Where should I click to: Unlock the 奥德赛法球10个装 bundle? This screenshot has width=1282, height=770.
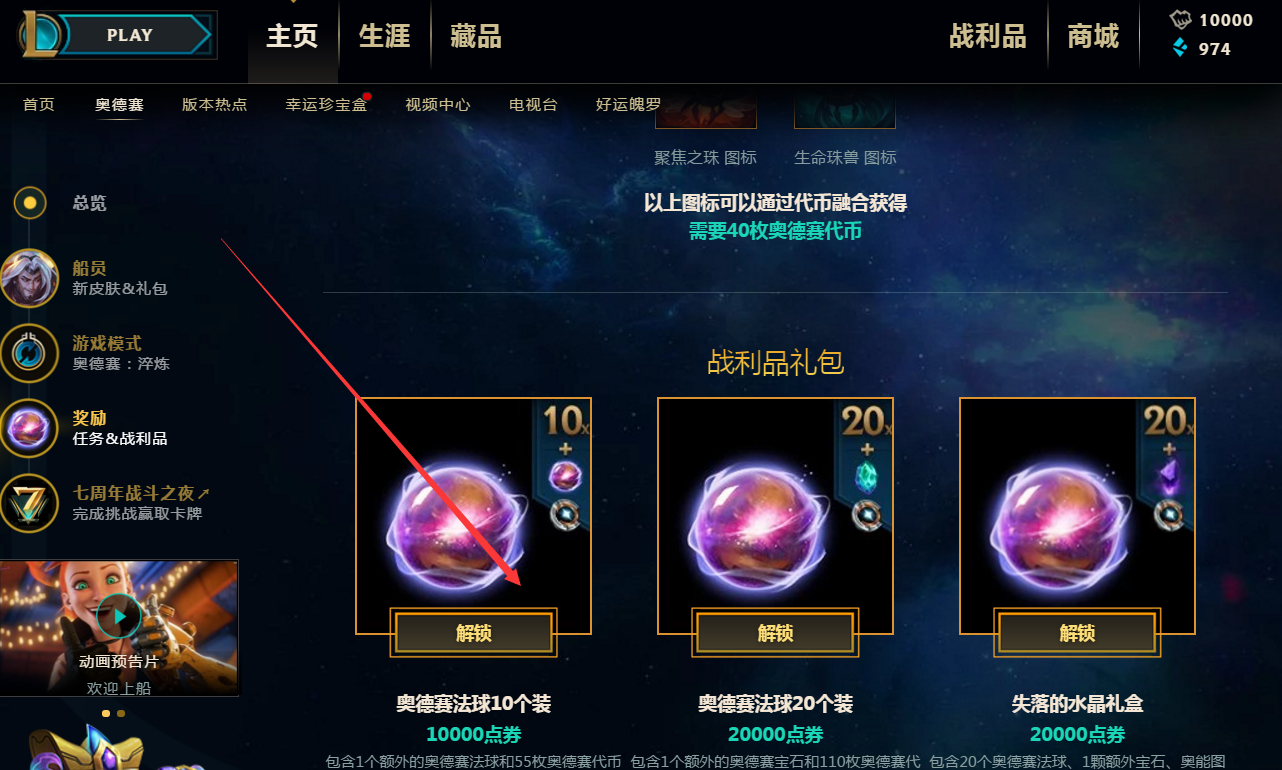pyautogui.click(x=474, y=633)
